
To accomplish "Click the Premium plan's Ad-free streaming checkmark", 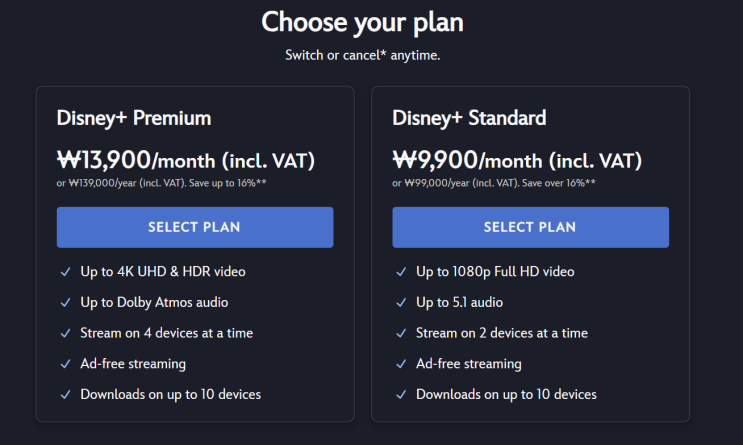I will click(x=65, y=364).
